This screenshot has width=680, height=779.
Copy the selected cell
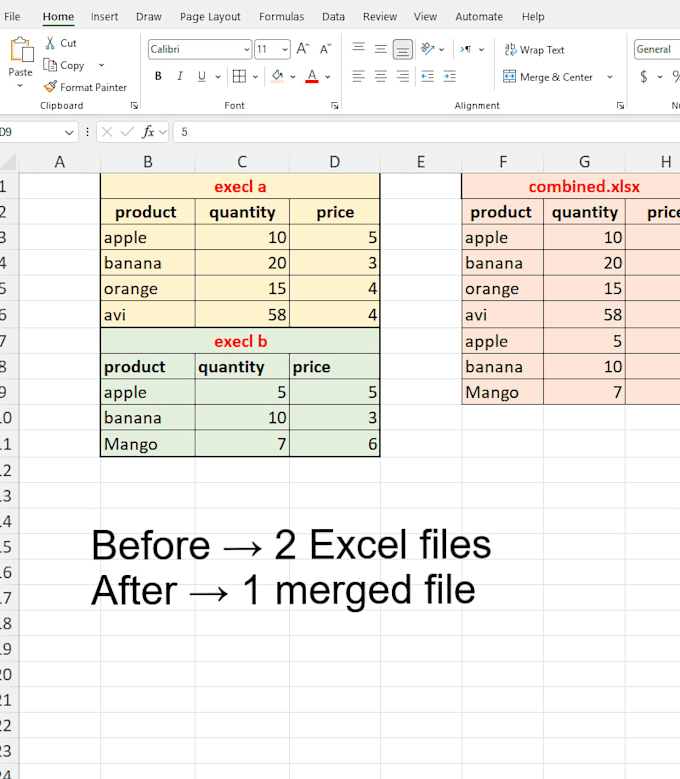point(64,65)
